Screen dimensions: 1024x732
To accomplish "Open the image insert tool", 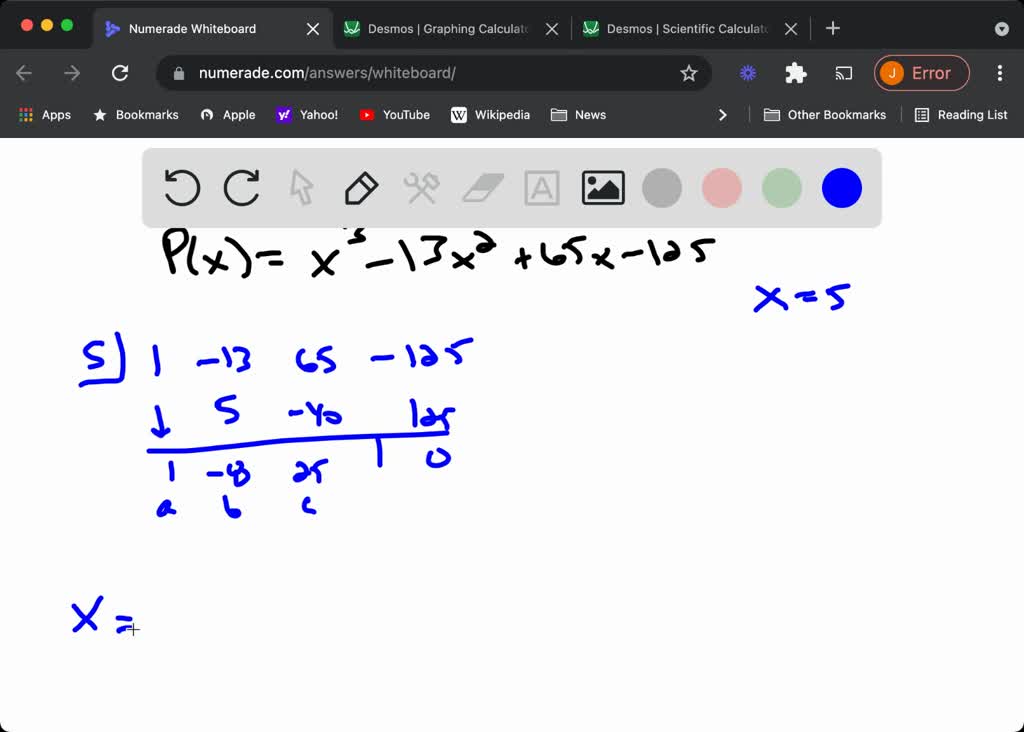I will pos(602,187).
